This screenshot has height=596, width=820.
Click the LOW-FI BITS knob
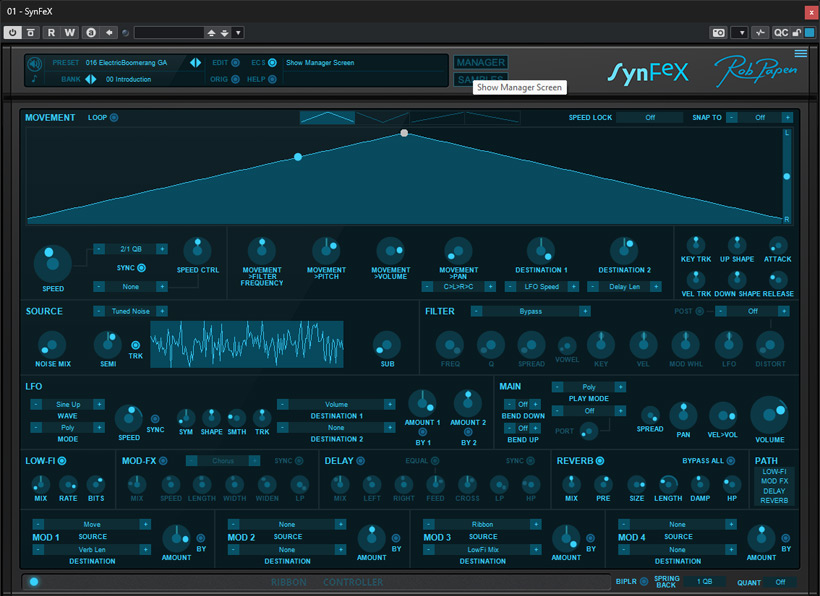pyautogui.click(x=96, y=485)
